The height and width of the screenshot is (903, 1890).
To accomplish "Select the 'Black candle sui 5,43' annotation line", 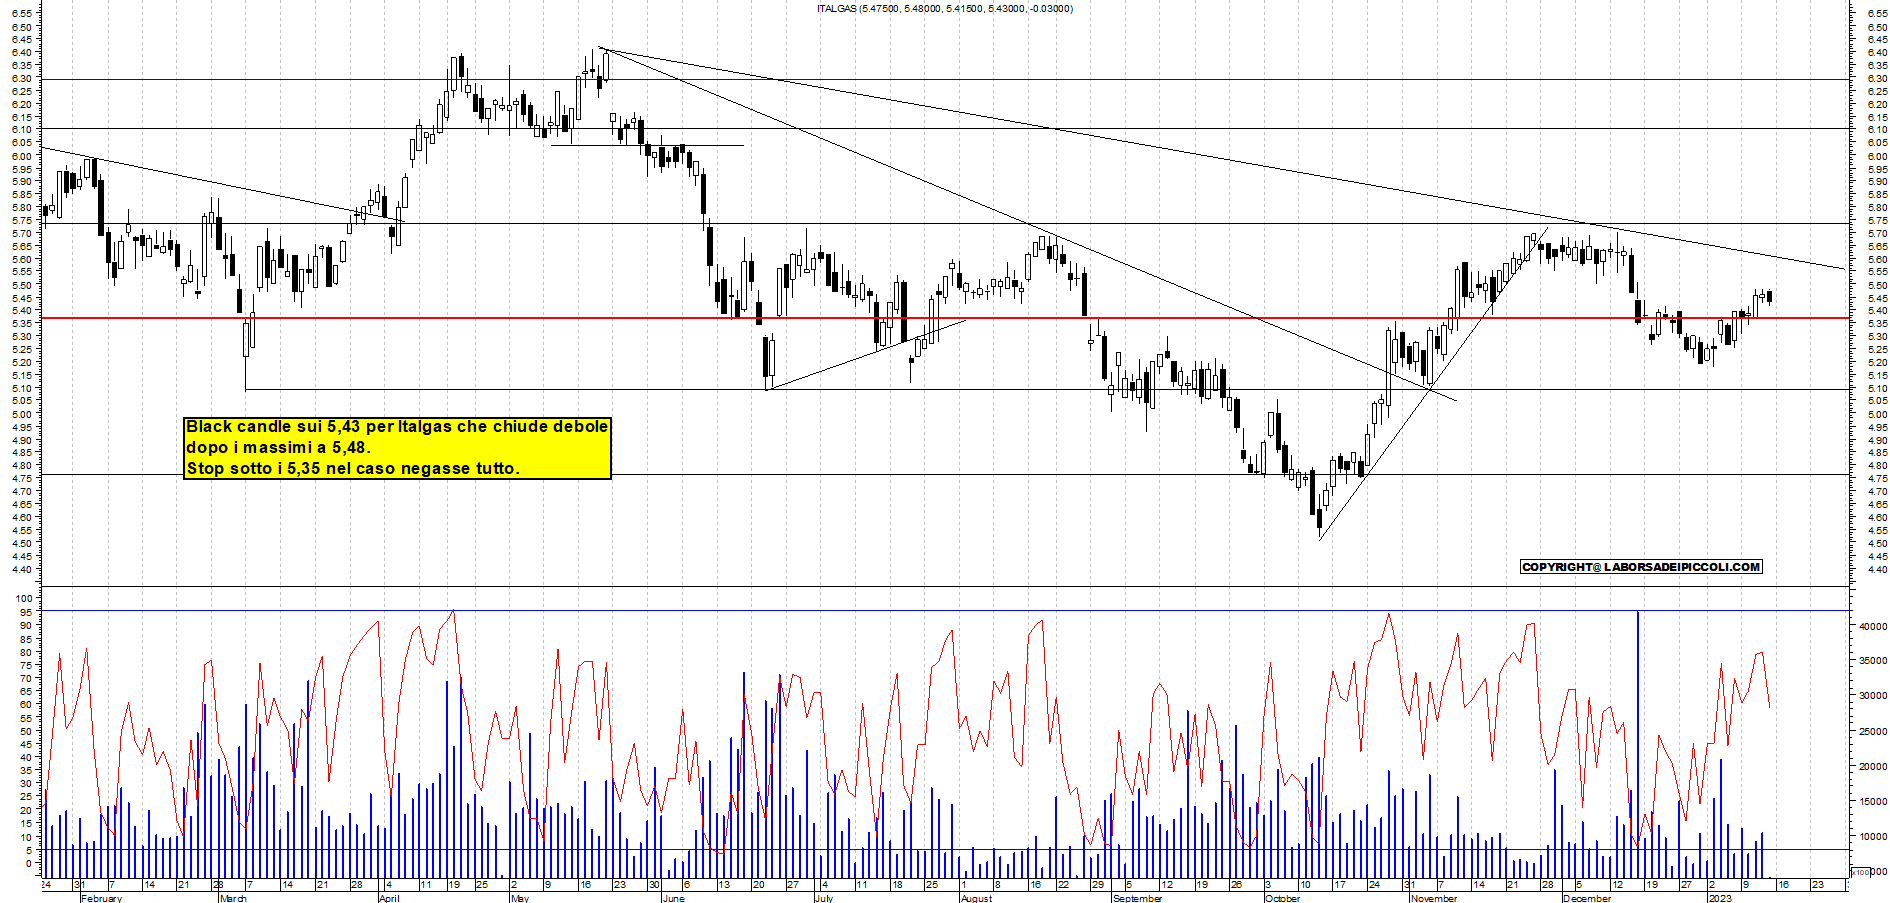I will point(397,427).
